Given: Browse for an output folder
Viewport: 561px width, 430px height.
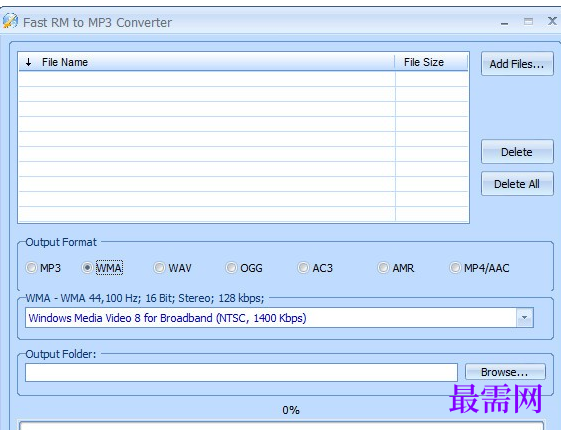Looking at the screenshot, I should point(505,372).
